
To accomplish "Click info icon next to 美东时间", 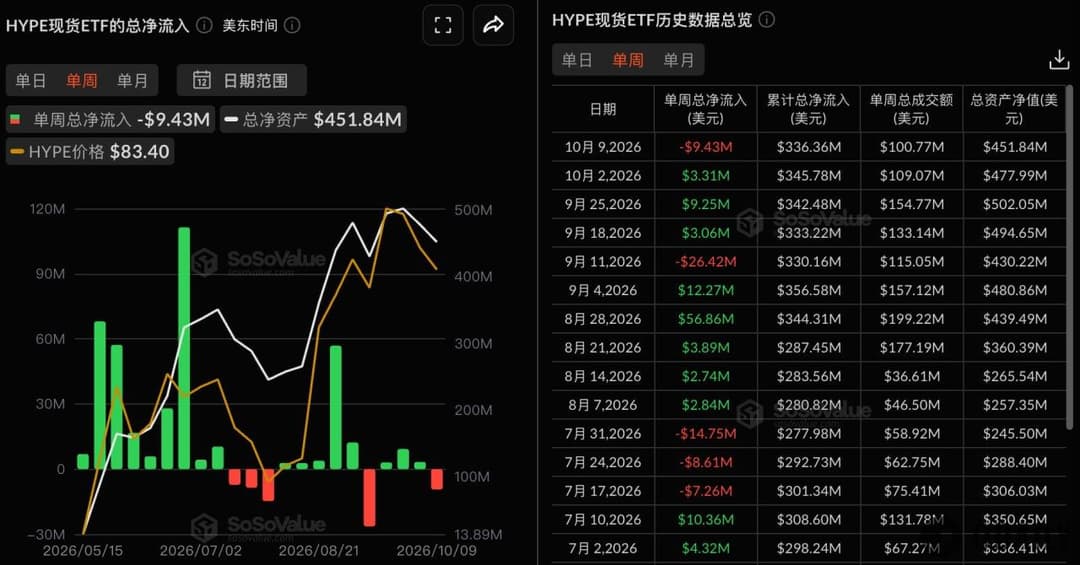I will [x=292, y=25].
